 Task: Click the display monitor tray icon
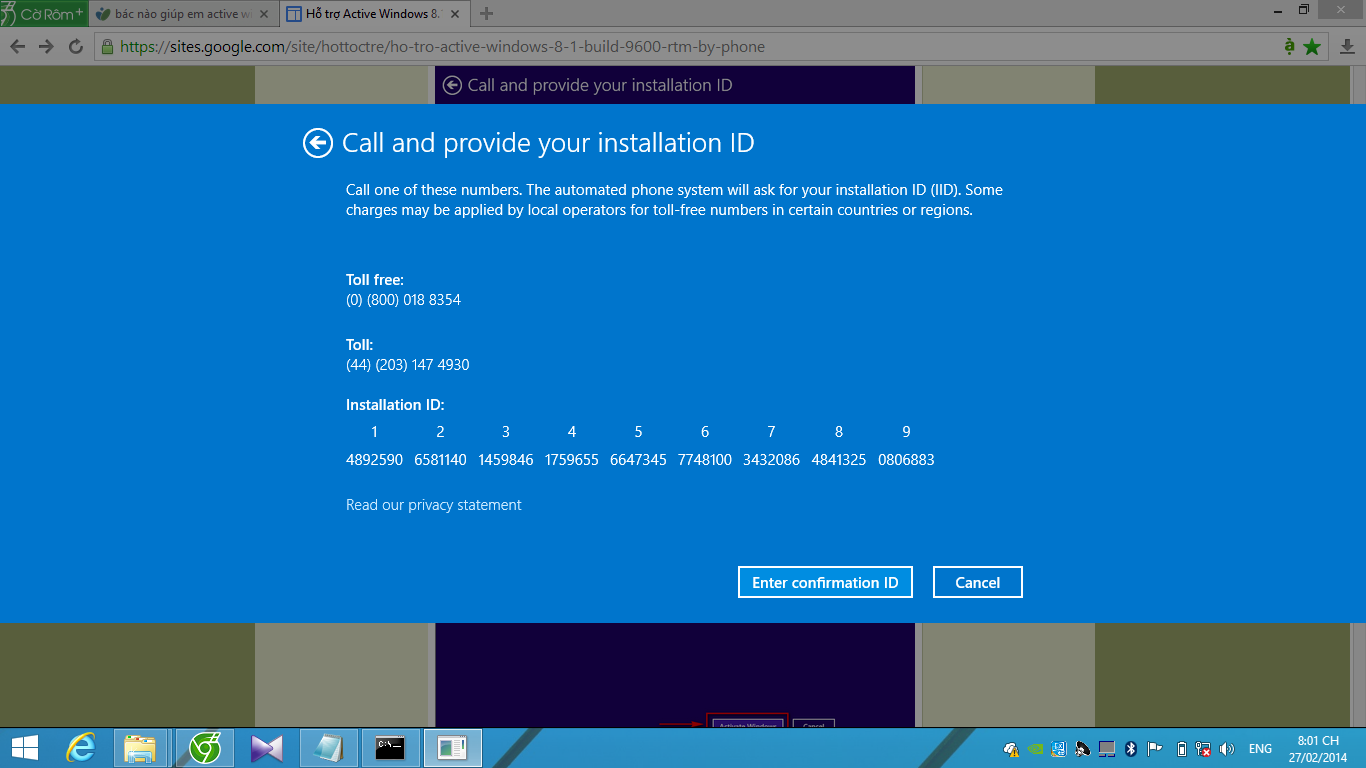click(x=1107, y=748)
